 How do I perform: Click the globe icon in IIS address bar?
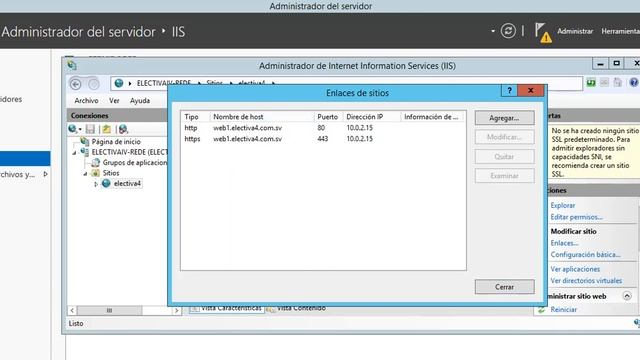119,83
